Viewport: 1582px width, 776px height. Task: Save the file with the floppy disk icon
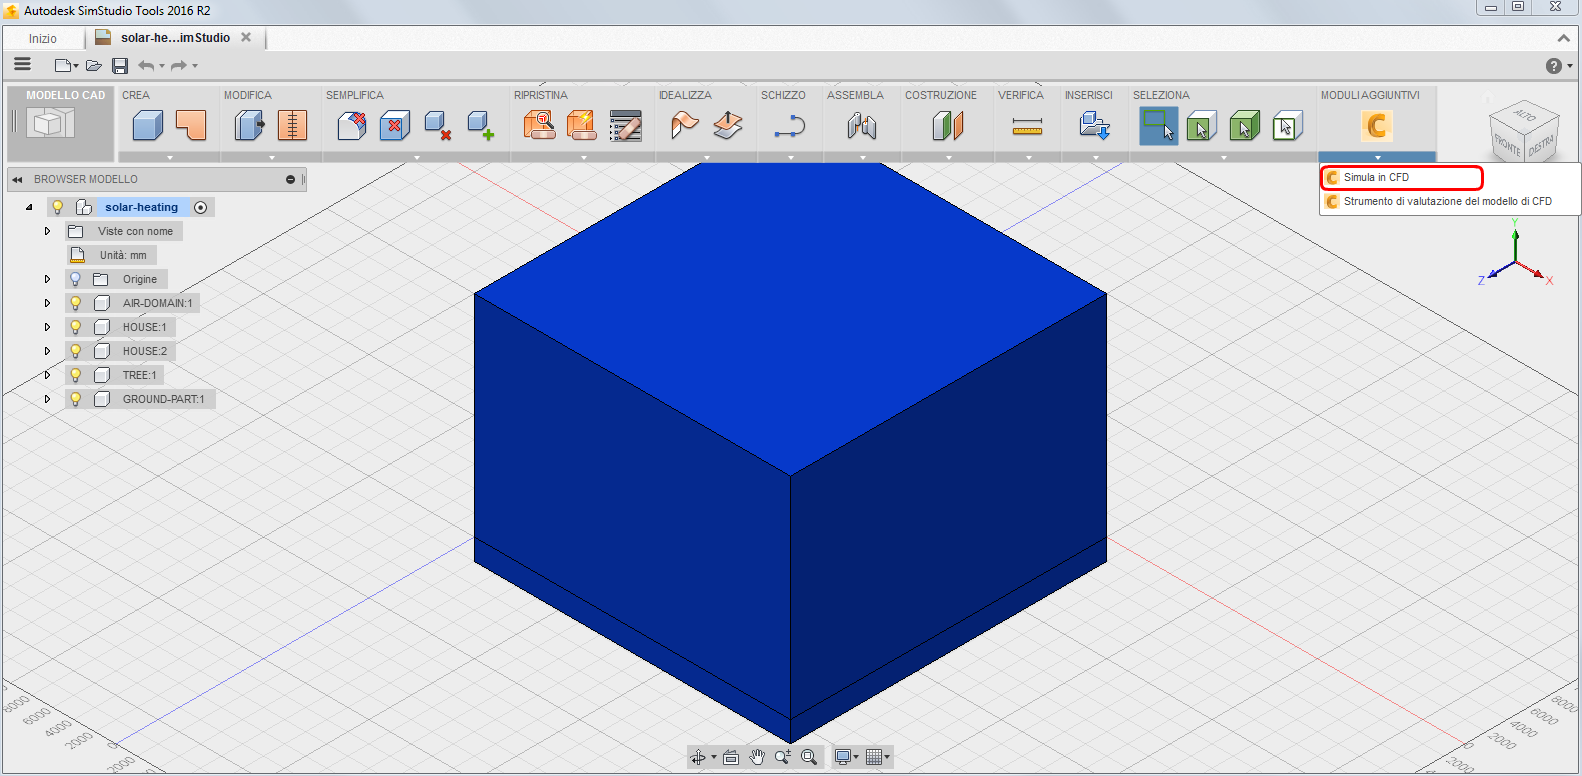[x=120, y=66]
